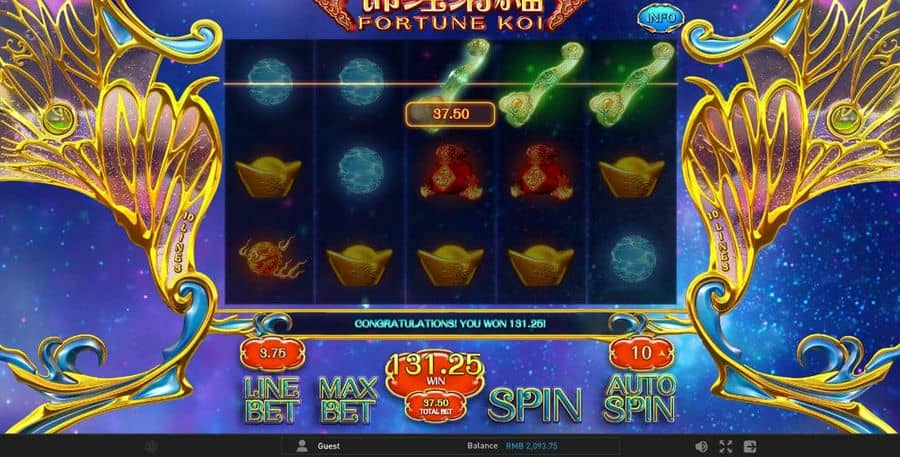Click the 97.50 total bet badge

(x=435, y=406)
